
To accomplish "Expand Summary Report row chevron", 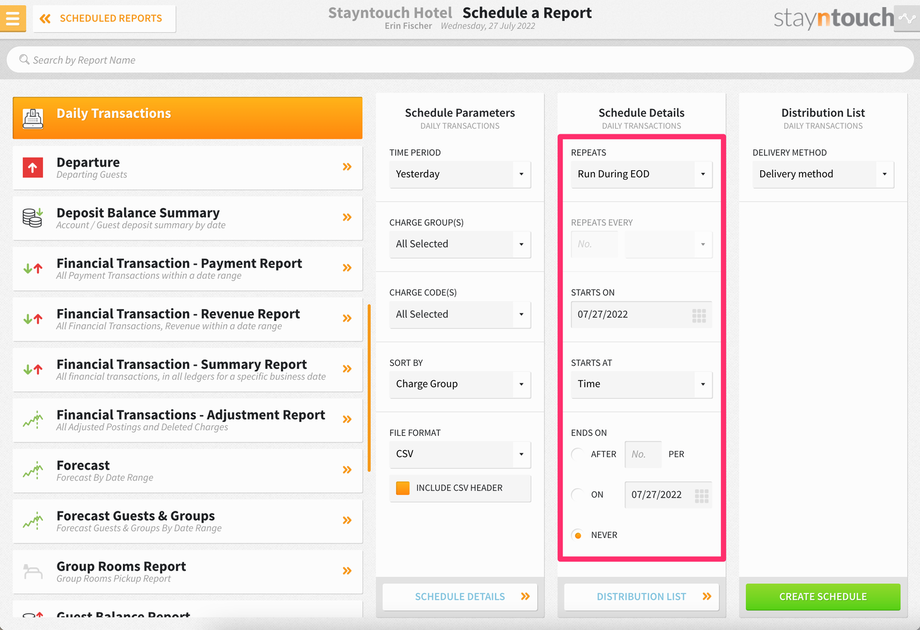I will [x=347, y=369].
